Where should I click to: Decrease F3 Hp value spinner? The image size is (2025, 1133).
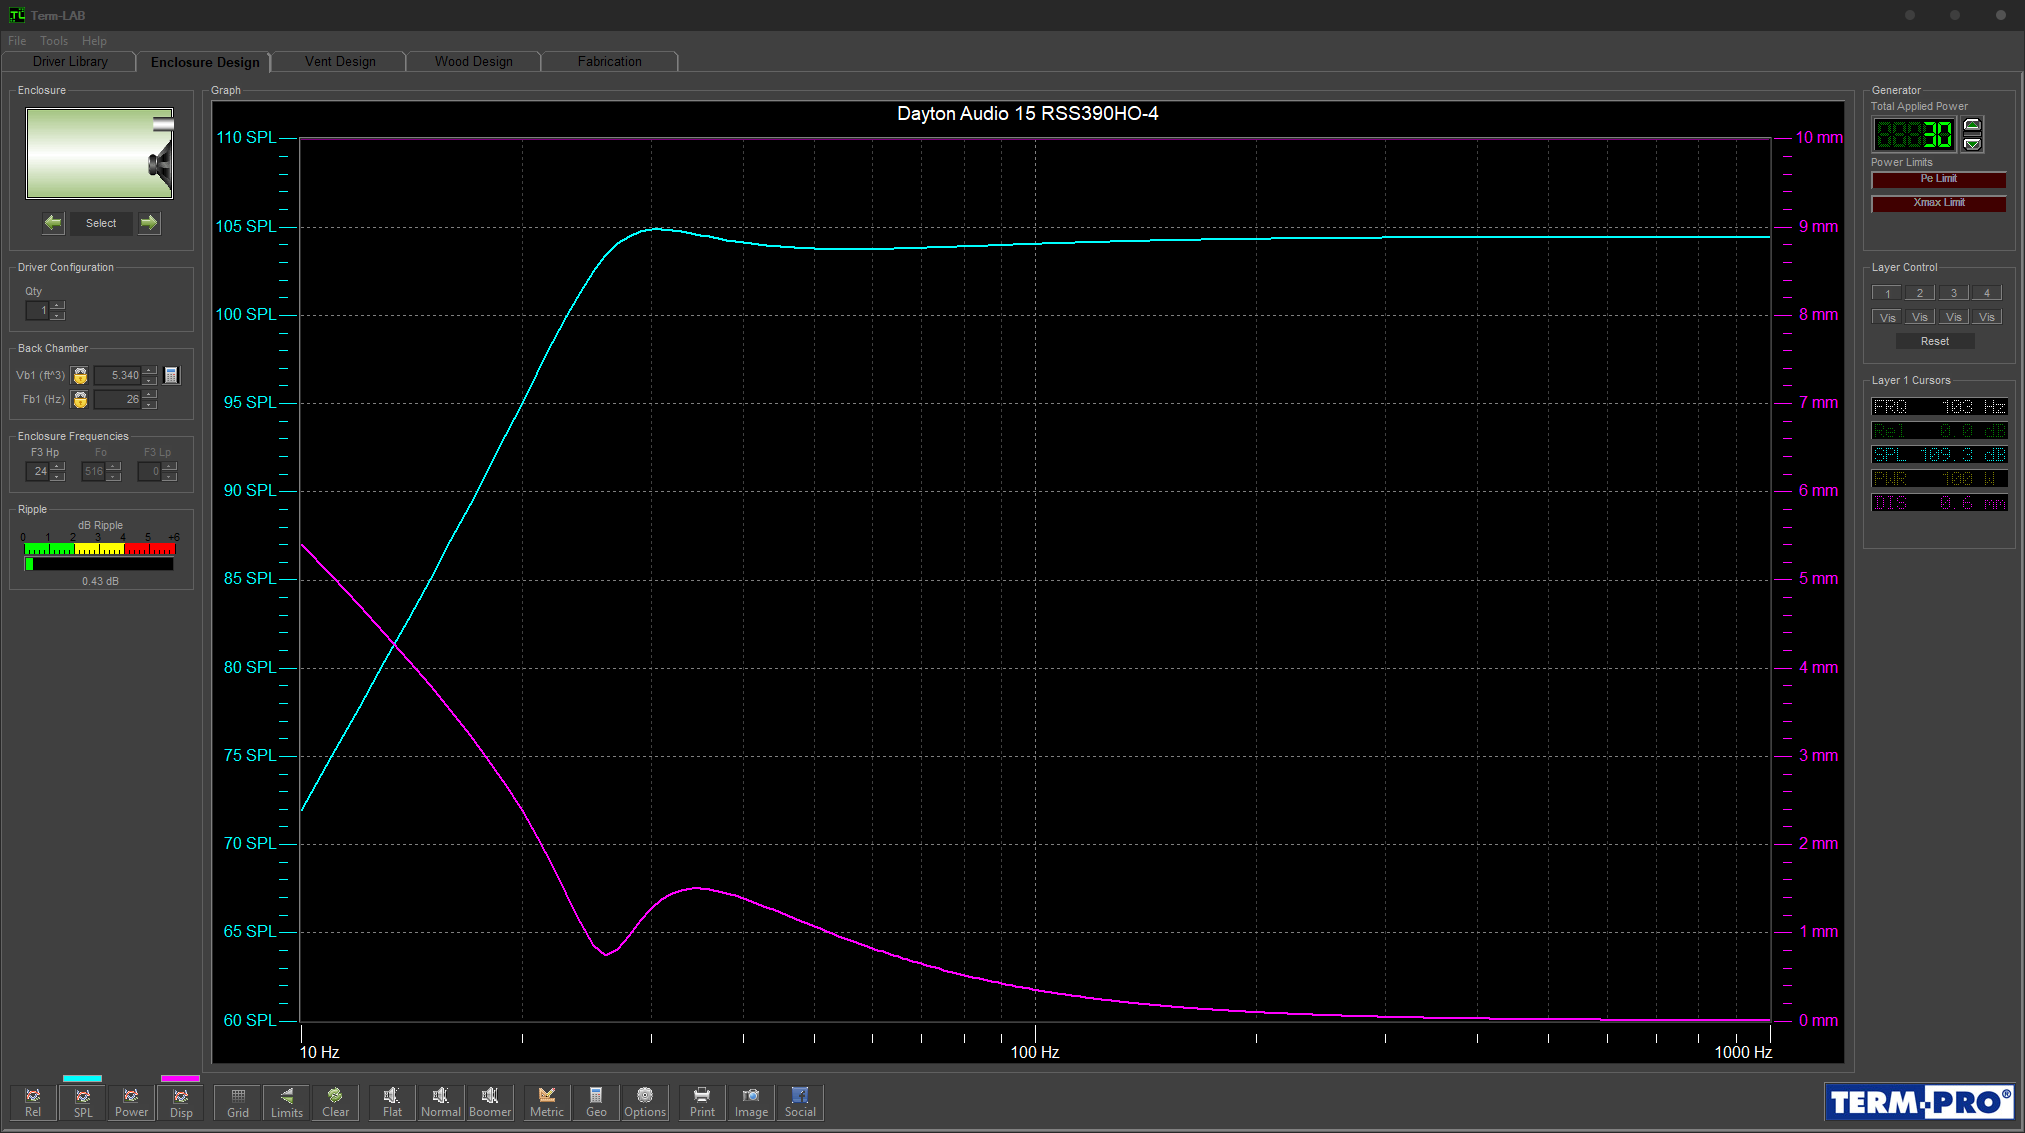coord(58,476)
